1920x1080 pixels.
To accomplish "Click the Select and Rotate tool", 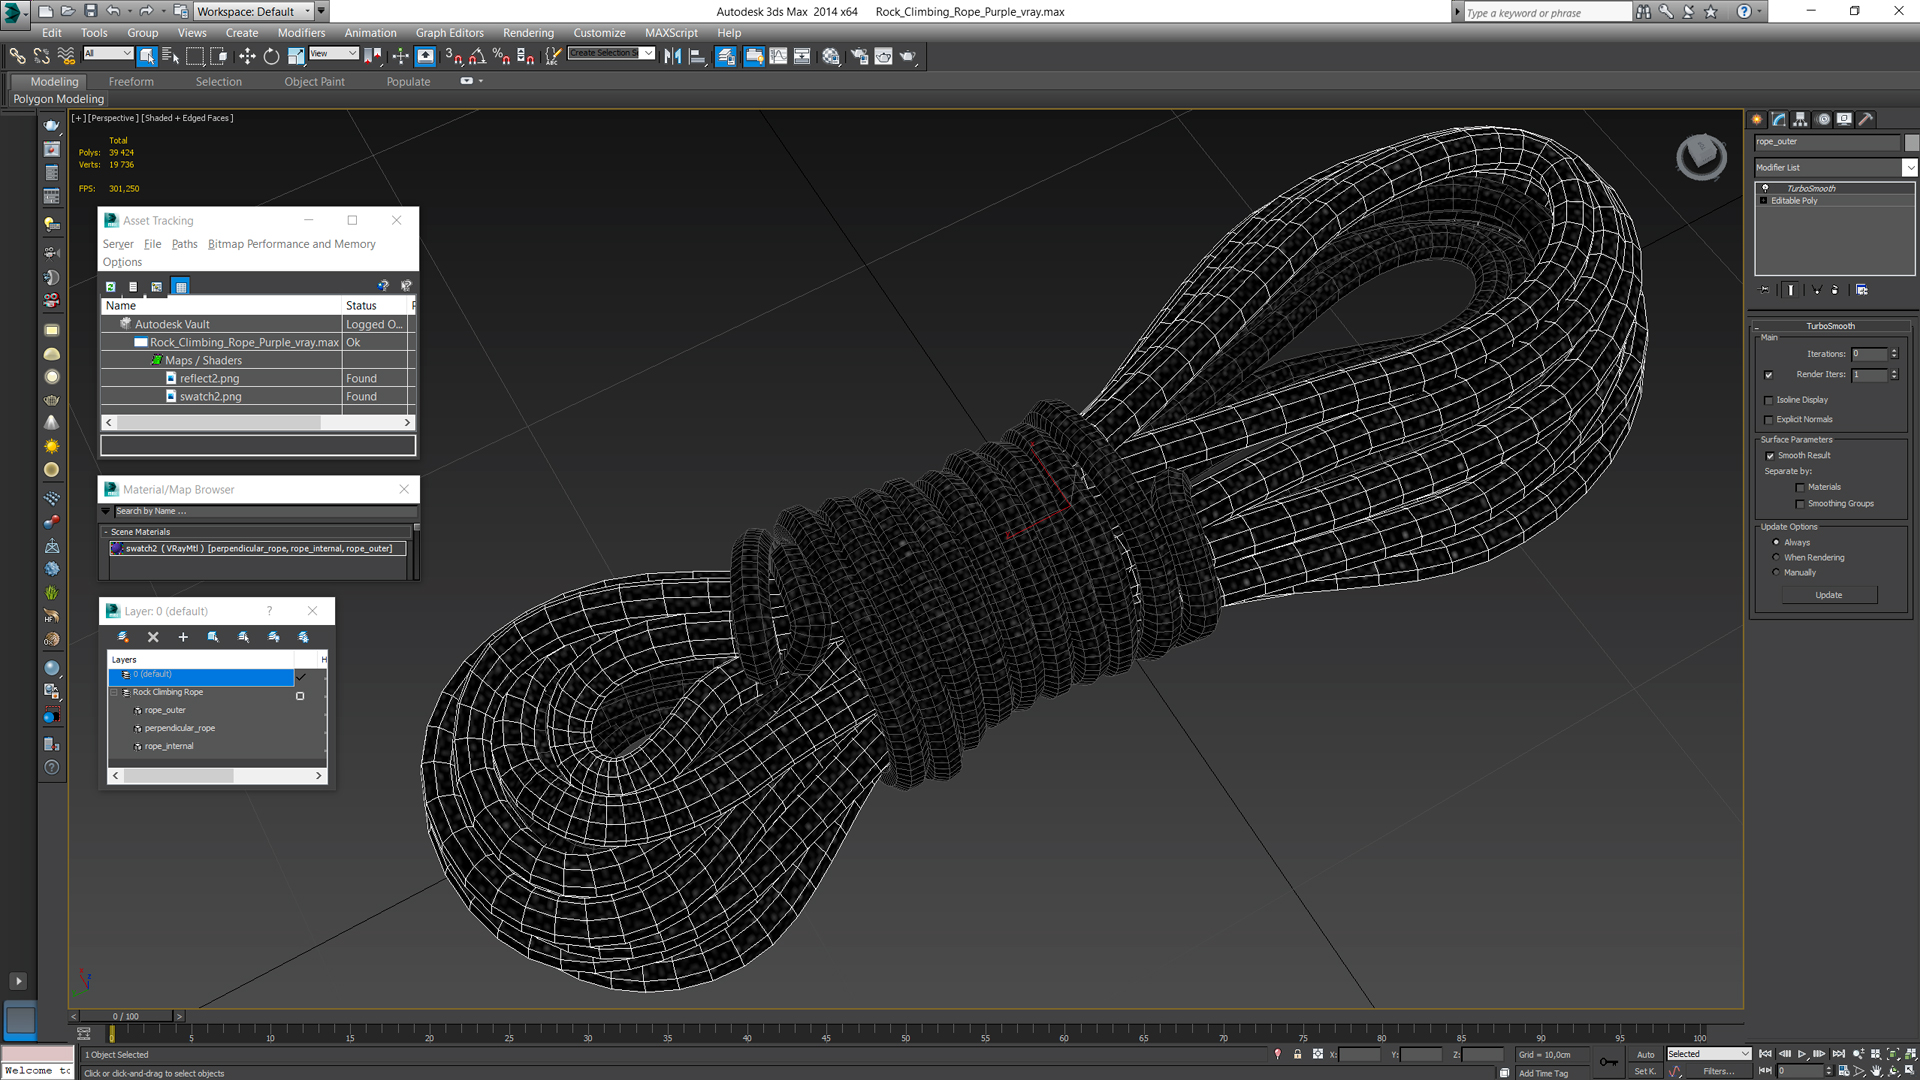I will tap(269, 55).
